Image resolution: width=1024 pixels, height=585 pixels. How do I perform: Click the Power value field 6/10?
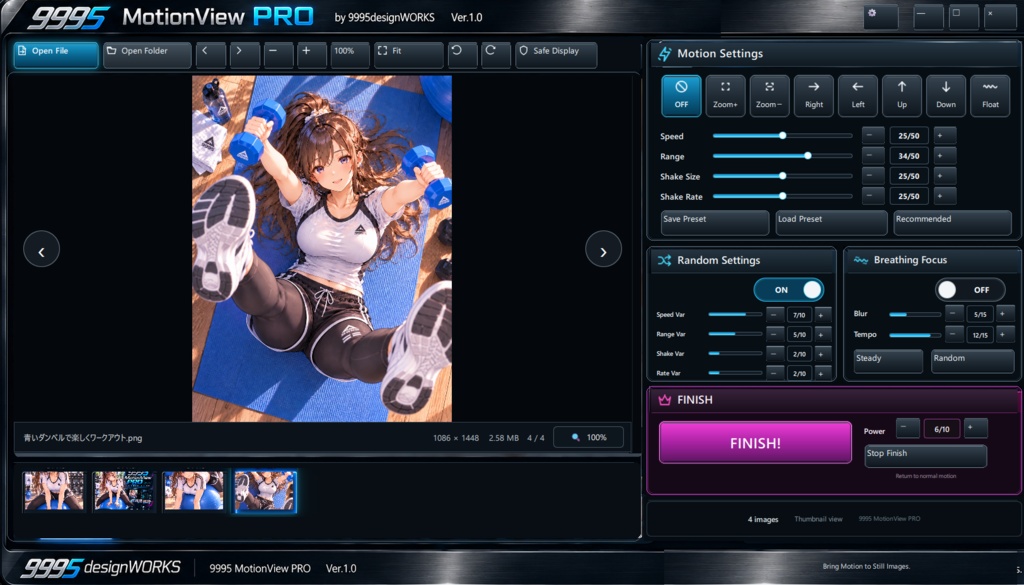tap(942, 428)
